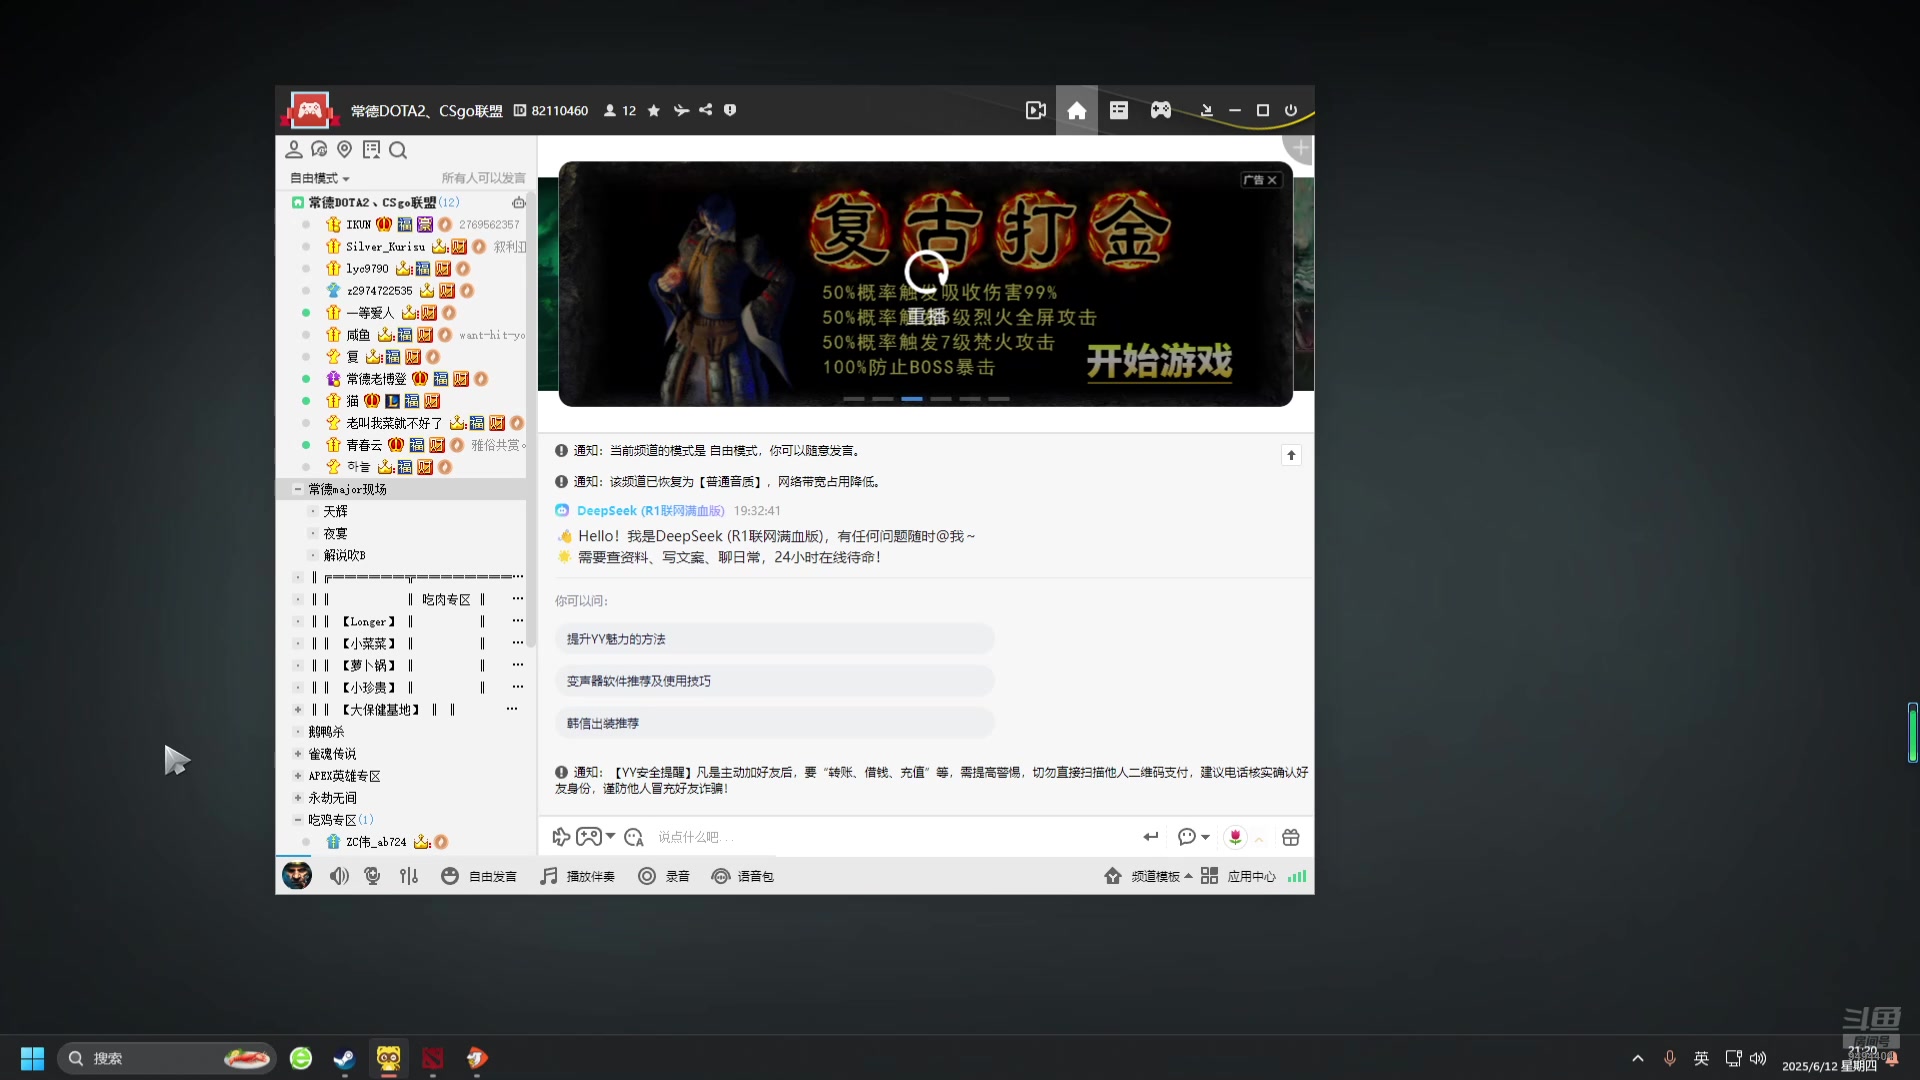Click the green signal strength bars
This screenshot has height=1080, width=1920.
(1297, 876)
